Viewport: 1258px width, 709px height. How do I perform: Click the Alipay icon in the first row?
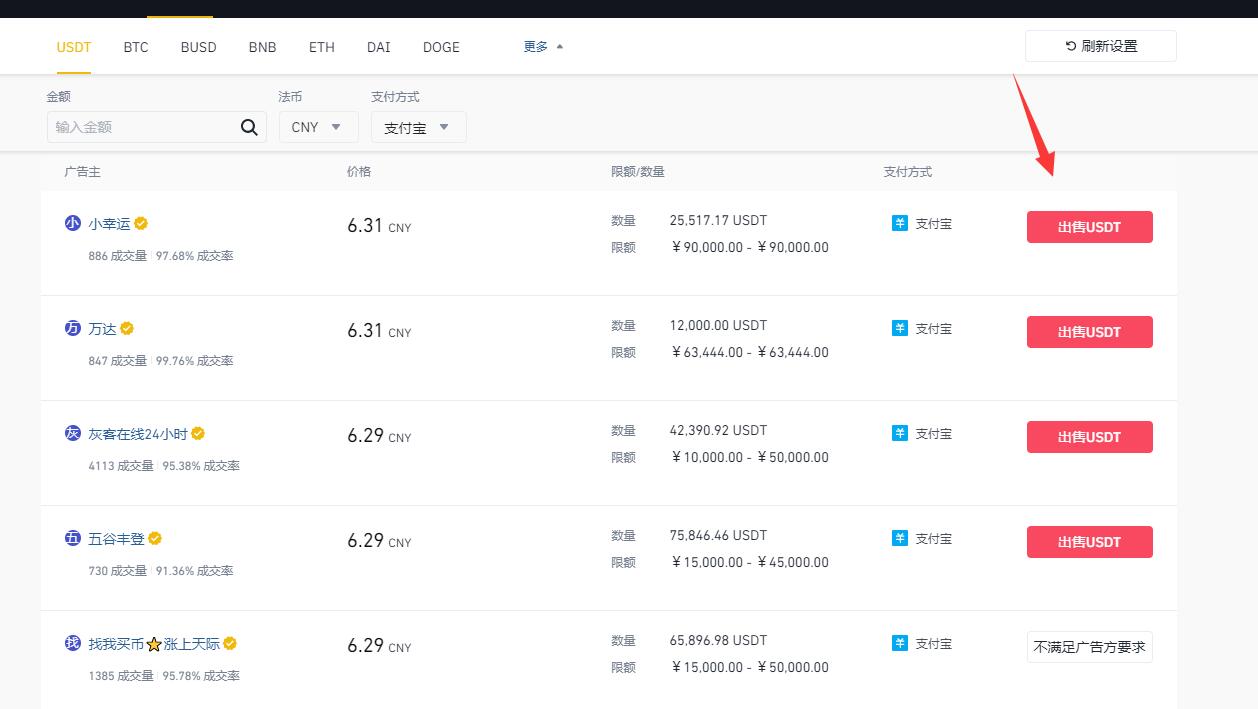click(899, 223)
